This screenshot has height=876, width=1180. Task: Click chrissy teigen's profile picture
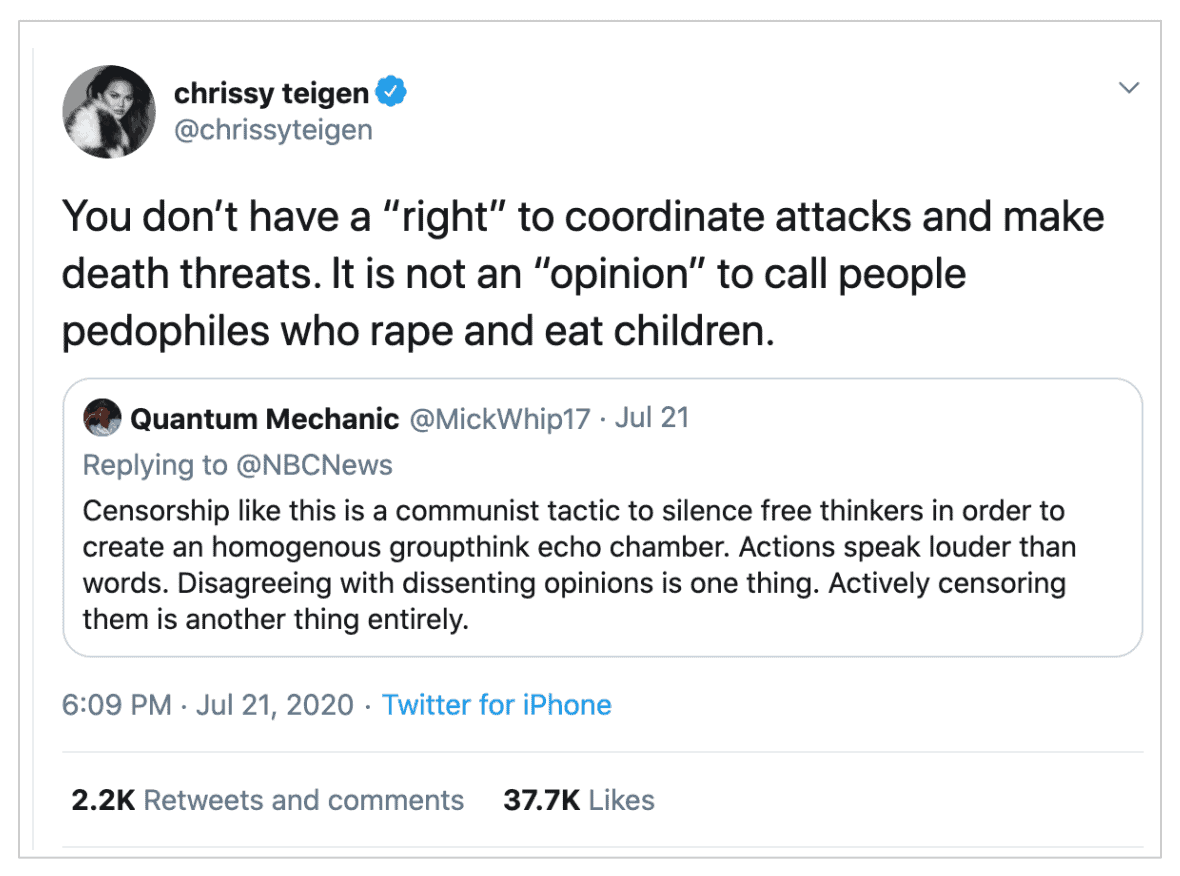(x=109, y=111)
